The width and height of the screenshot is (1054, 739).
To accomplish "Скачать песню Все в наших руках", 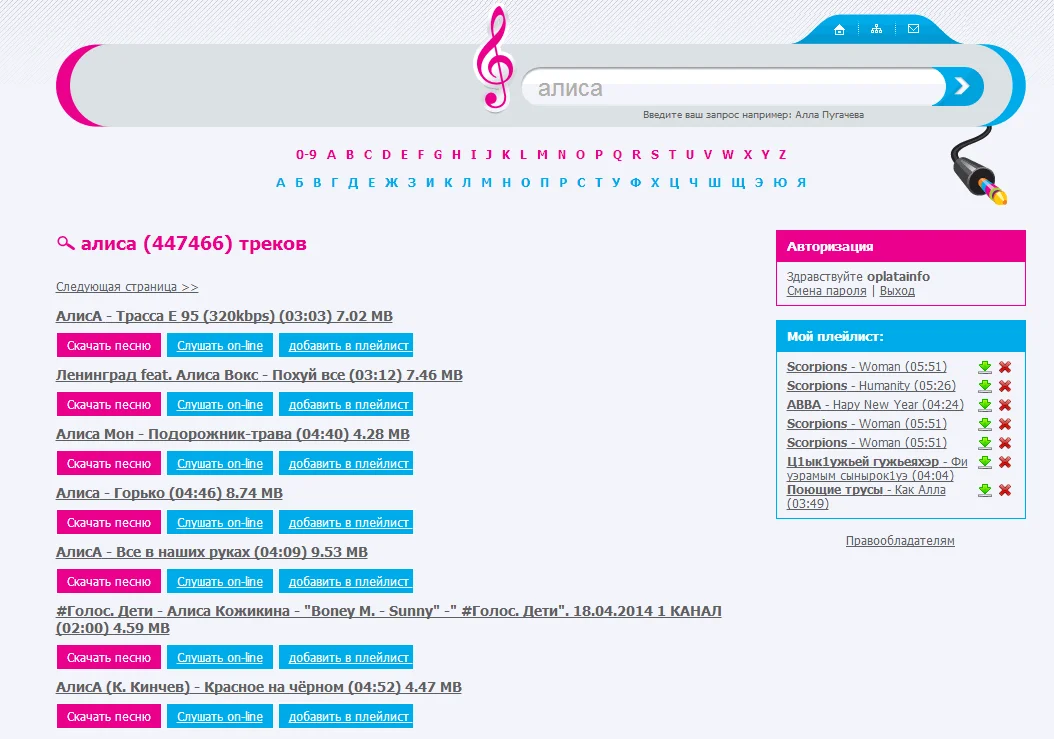I will click(109, 582).
